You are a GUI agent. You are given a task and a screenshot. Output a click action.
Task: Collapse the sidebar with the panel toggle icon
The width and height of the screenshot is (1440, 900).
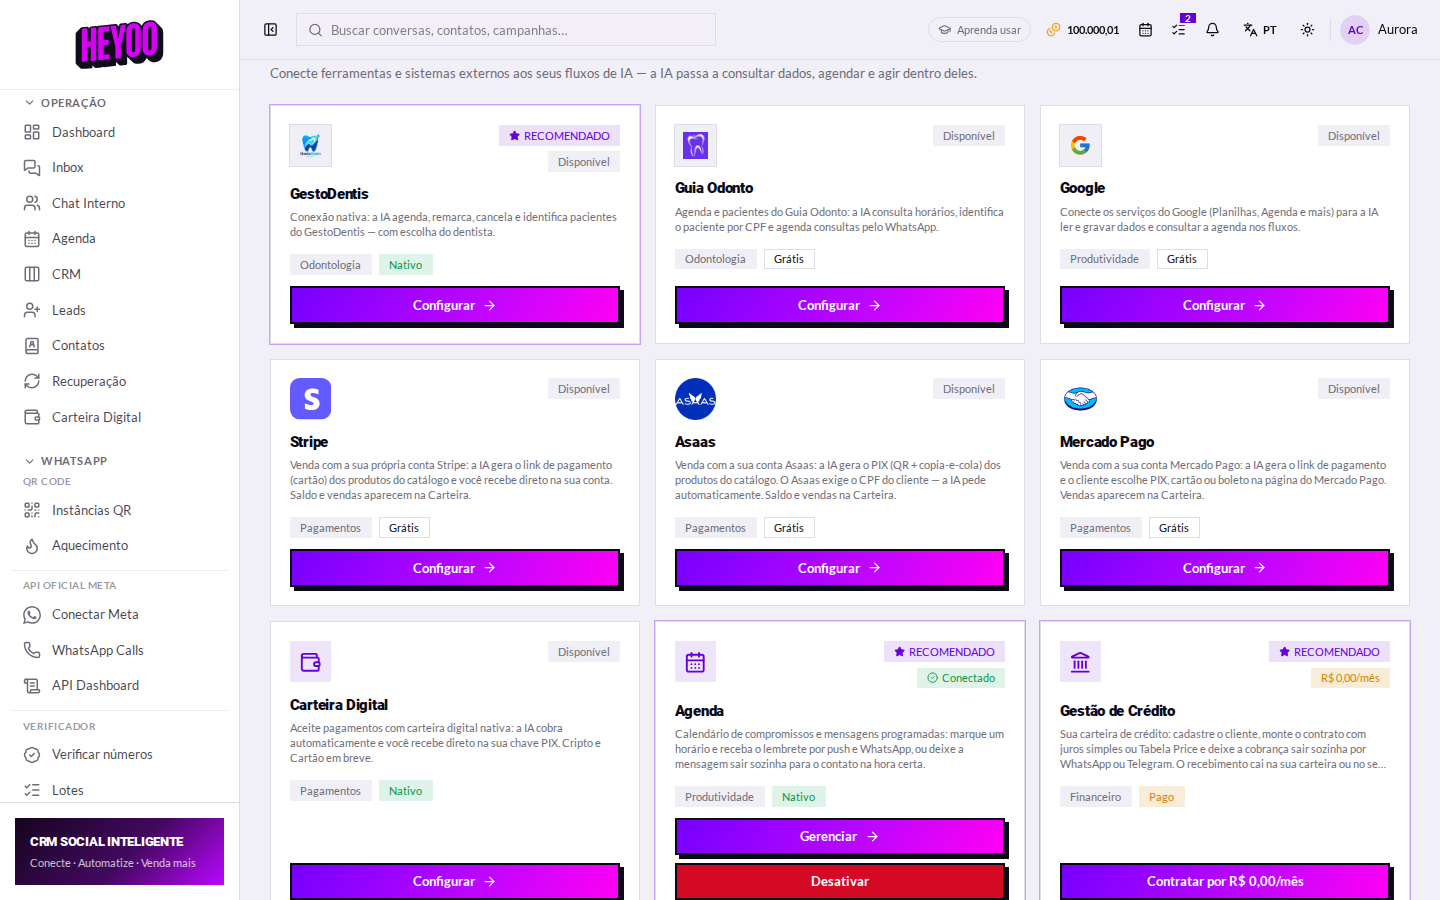pos(270,30)
